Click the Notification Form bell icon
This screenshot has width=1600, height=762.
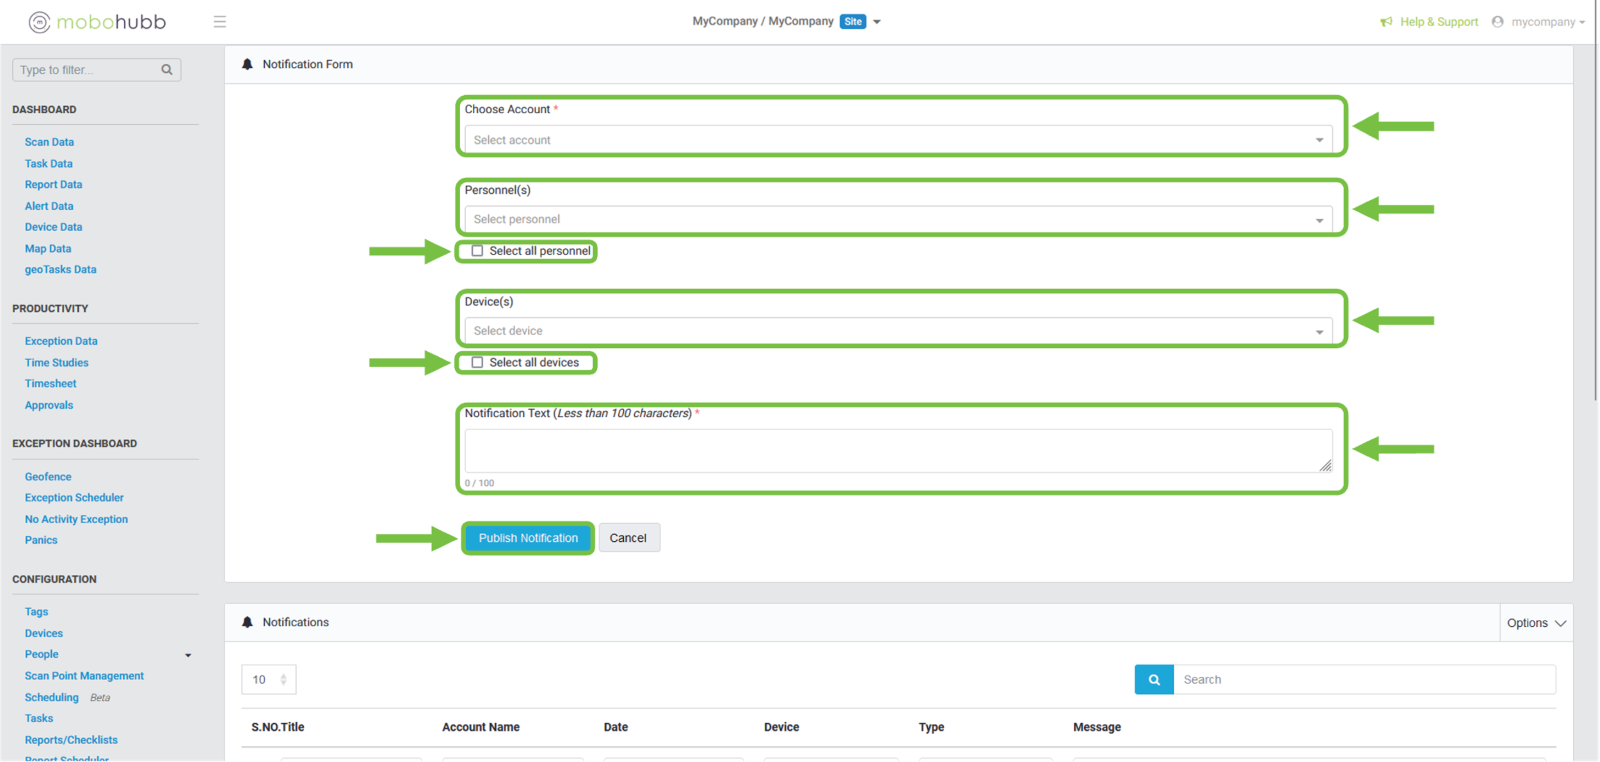point(247,64)
